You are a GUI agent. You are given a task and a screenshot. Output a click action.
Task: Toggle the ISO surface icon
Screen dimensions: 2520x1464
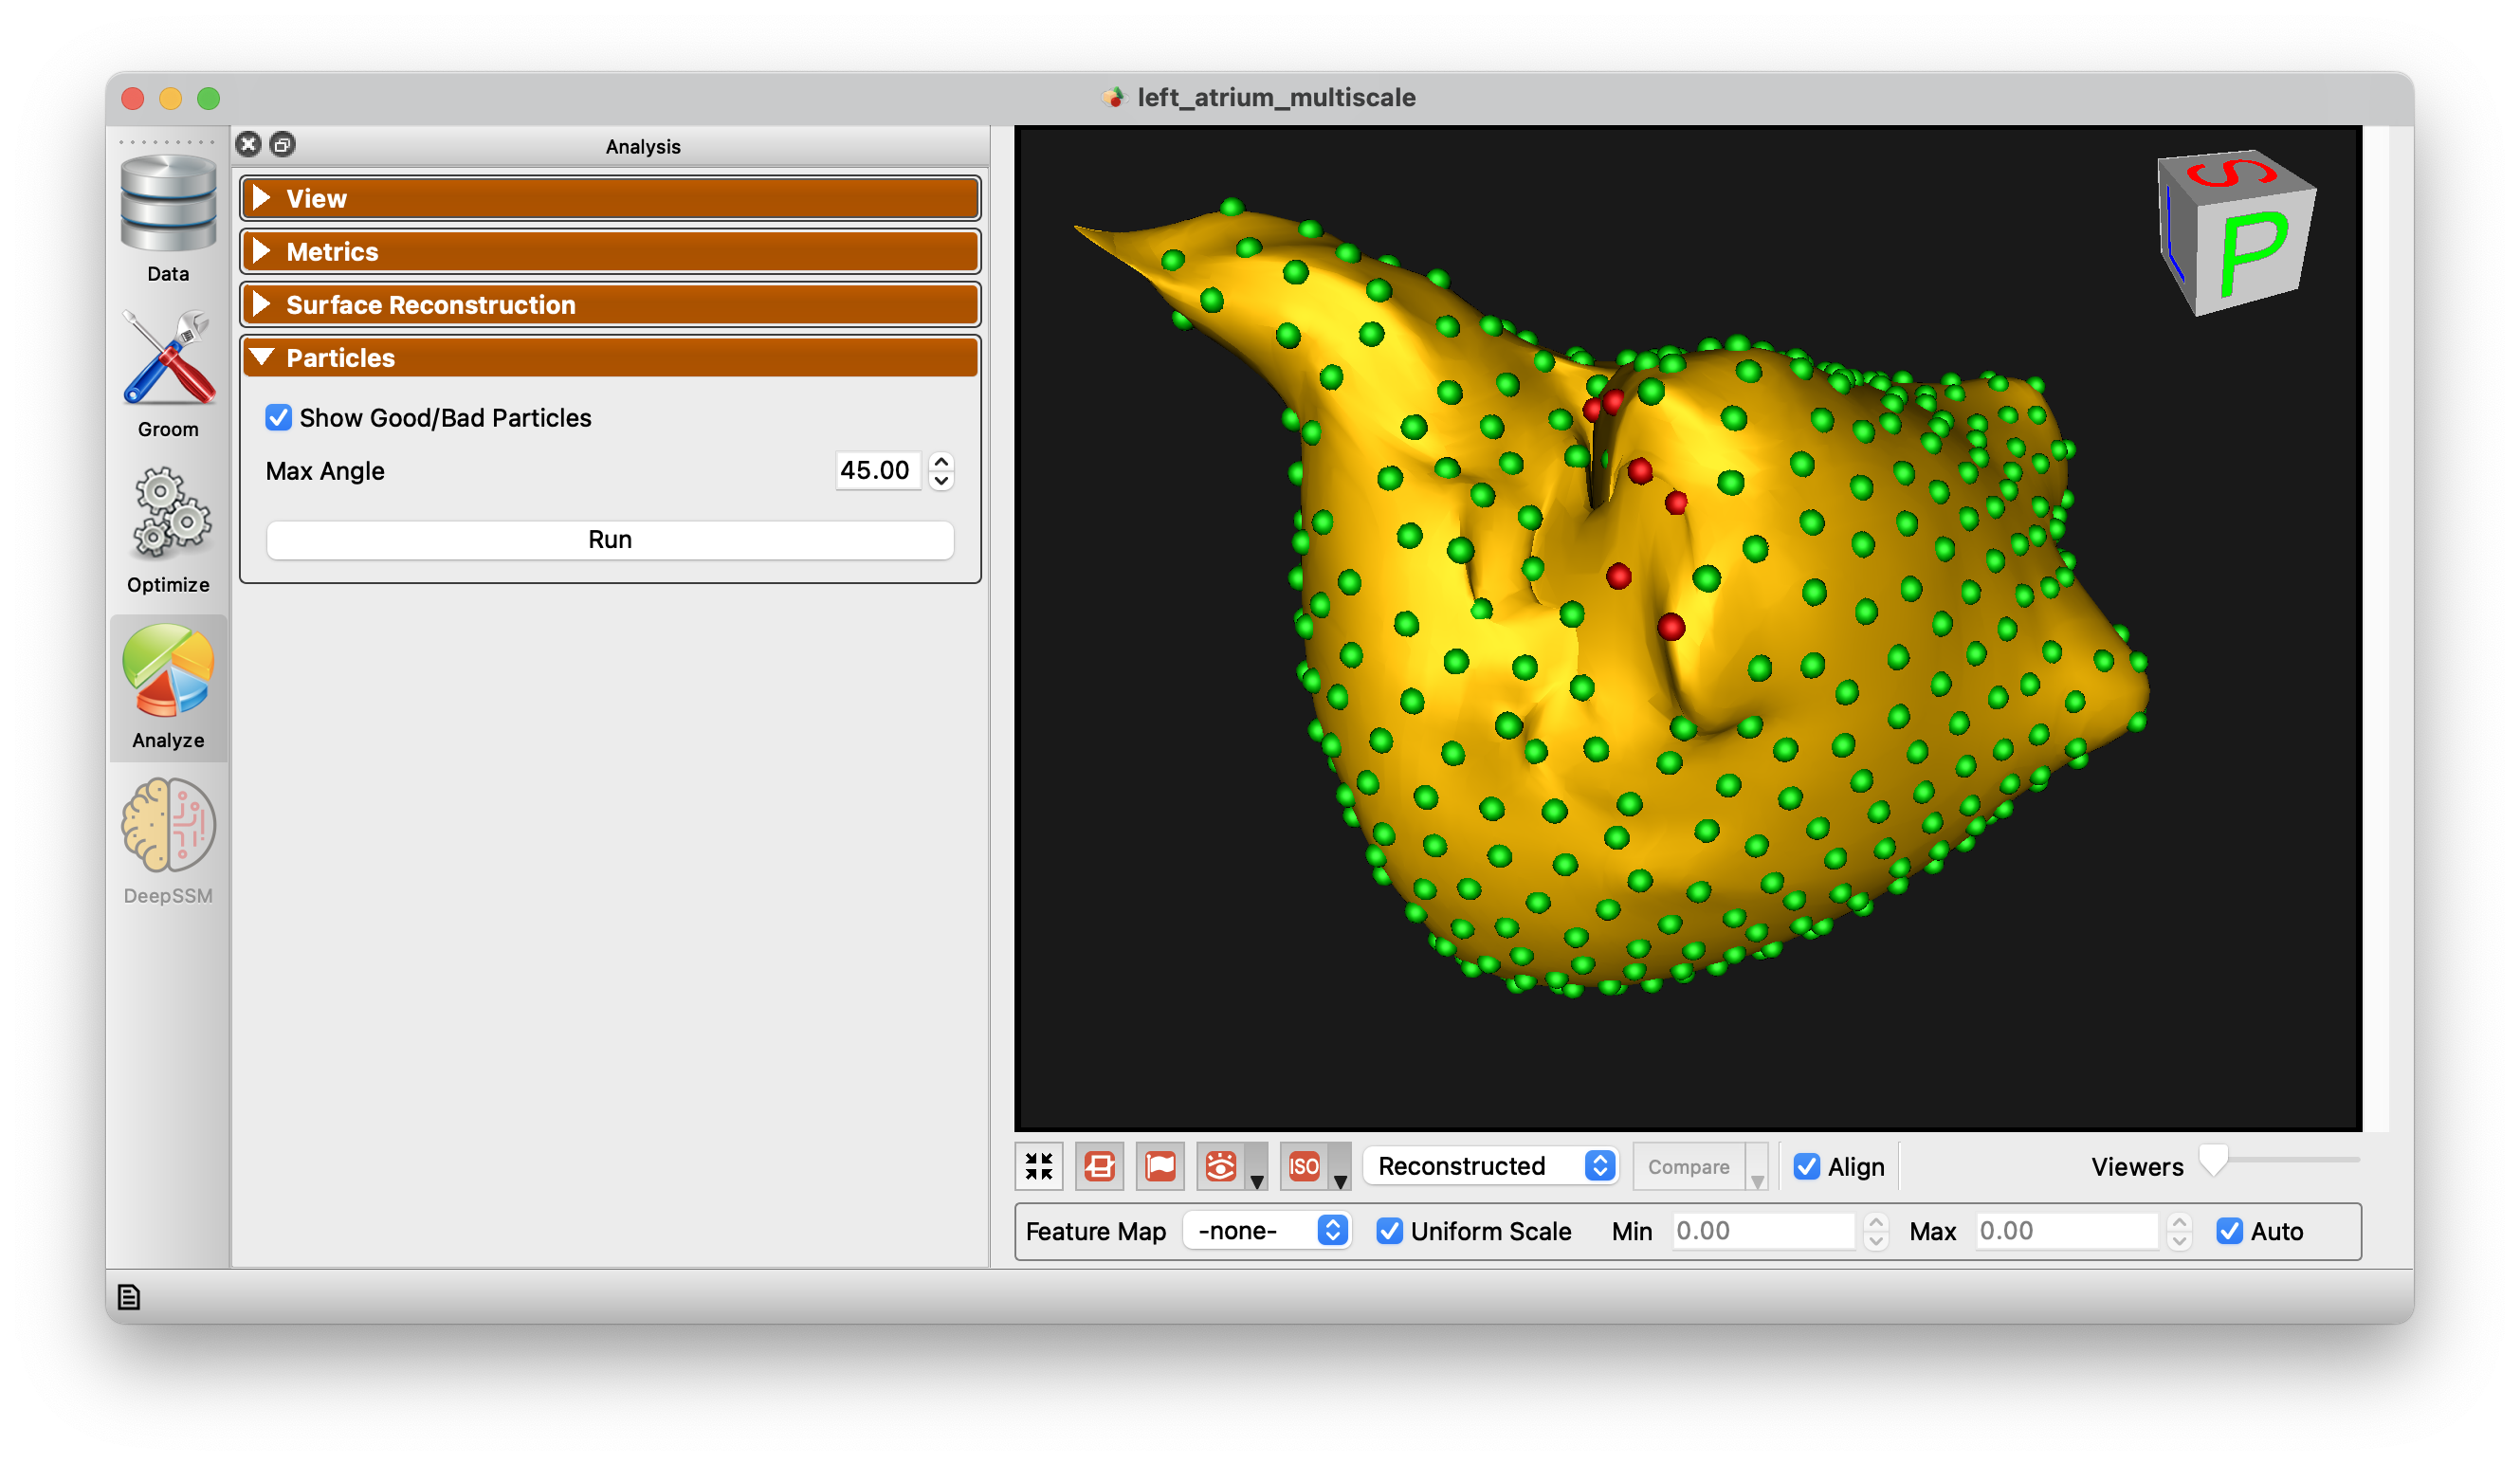(1304, 1167)
